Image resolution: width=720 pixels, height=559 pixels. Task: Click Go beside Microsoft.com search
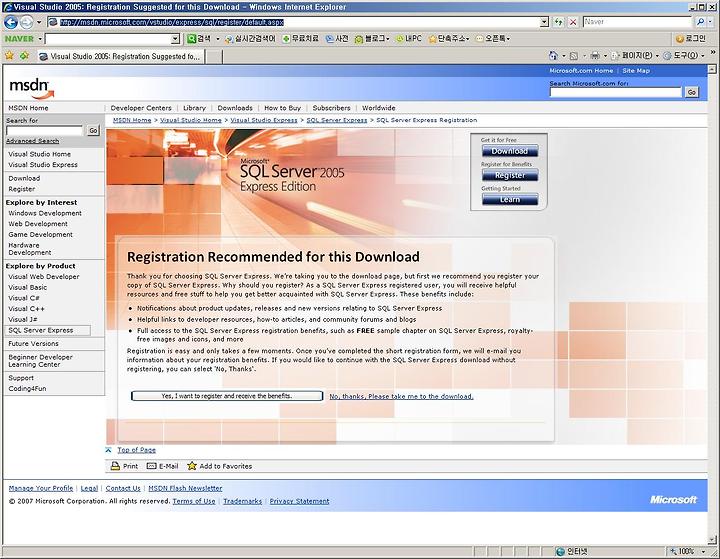click(692, 92)
